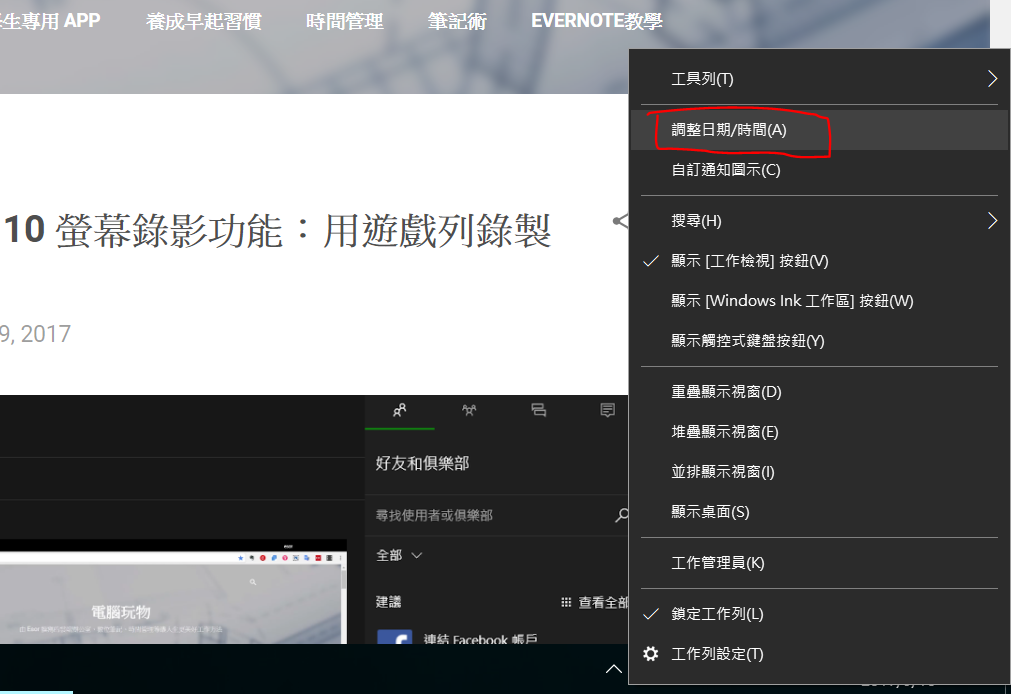Open the 工具列(T) submenu
The height and width of the screenshot is (694, 1011).
click(819, 79)
